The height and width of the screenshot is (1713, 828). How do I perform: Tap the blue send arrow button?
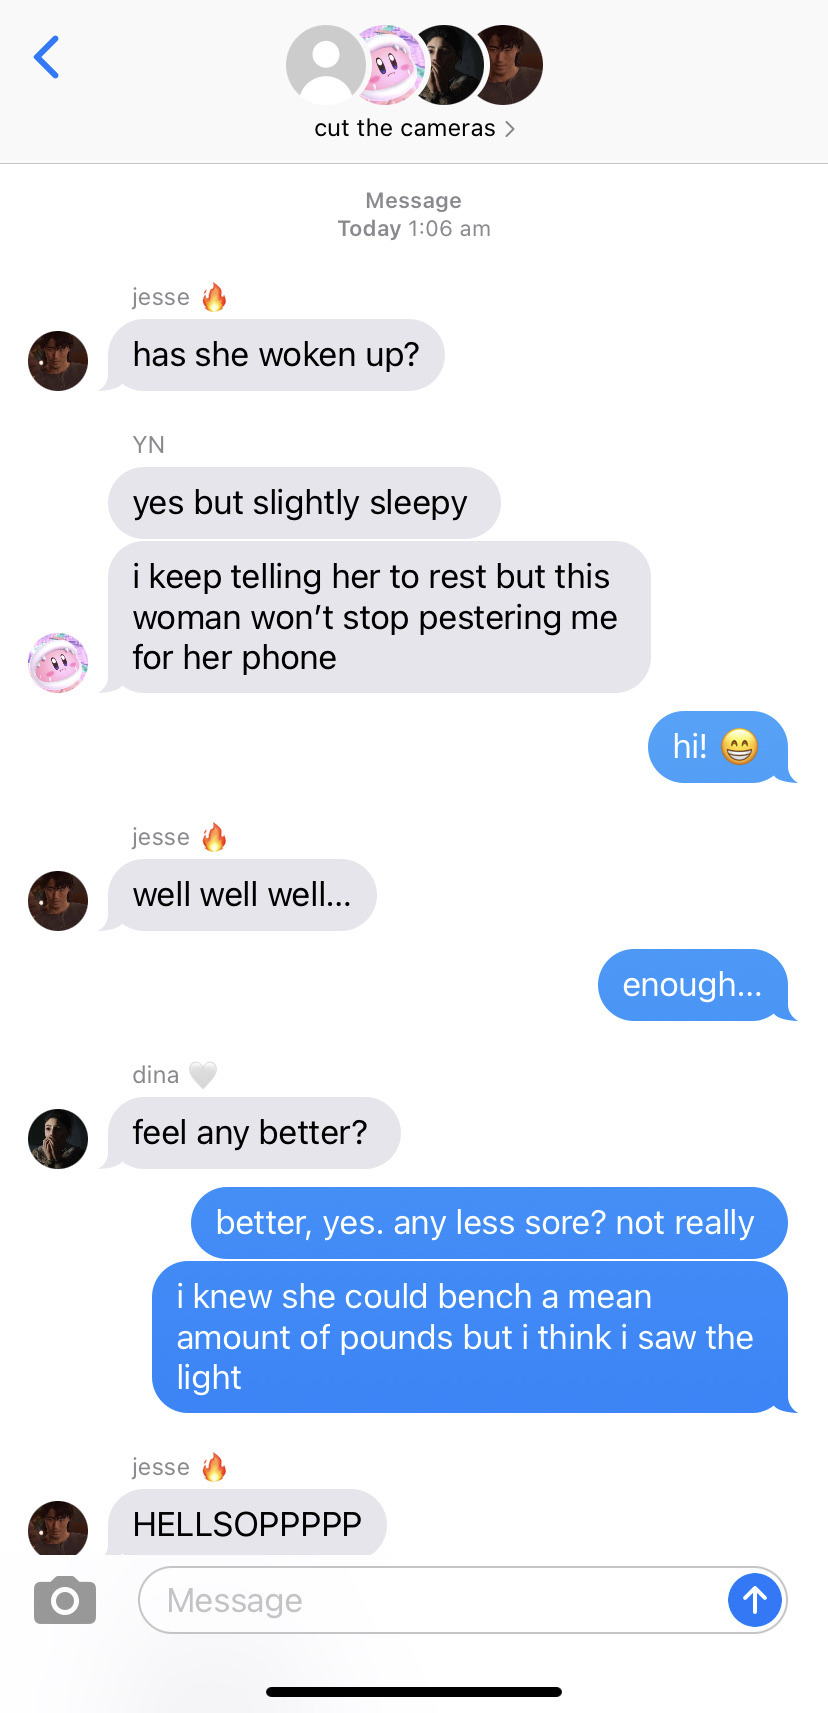click(755, 1600)
